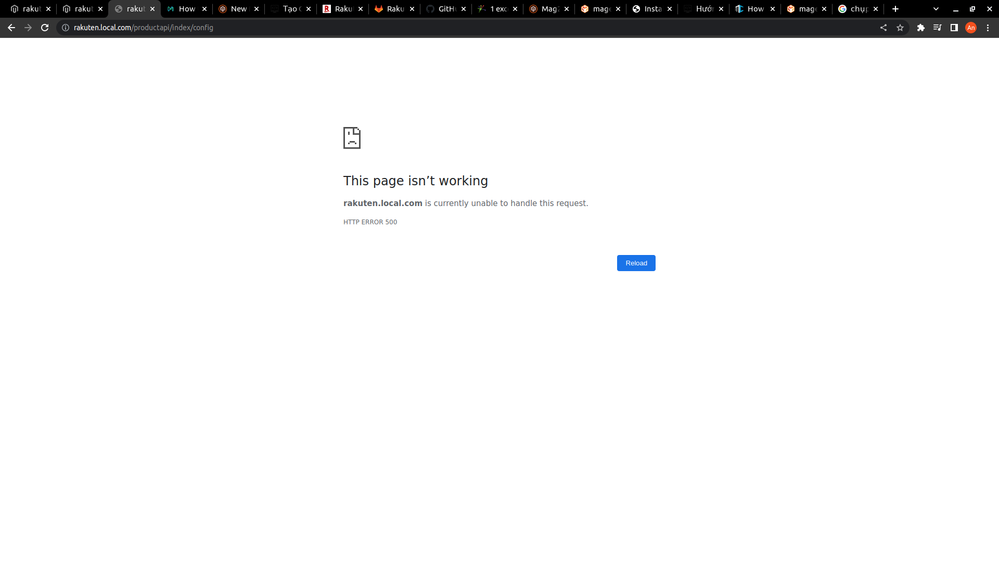Switch to the 'Tạo' tab
Screen dimensions: 999x562
pos(291,9)
